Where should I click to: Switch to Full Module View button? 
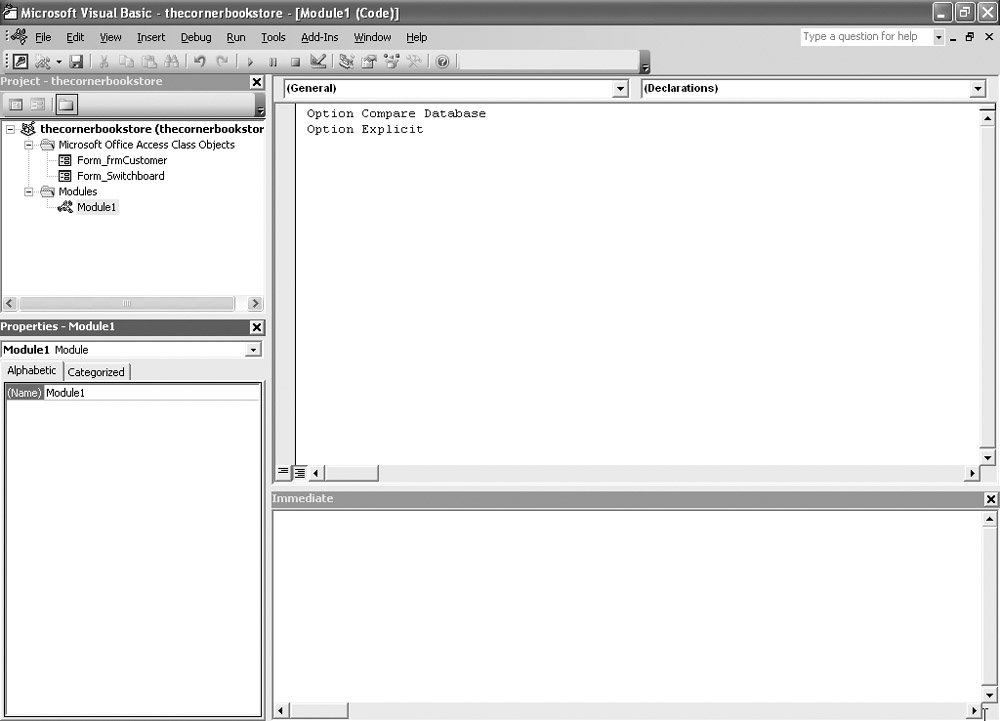[x=299, y=472]
